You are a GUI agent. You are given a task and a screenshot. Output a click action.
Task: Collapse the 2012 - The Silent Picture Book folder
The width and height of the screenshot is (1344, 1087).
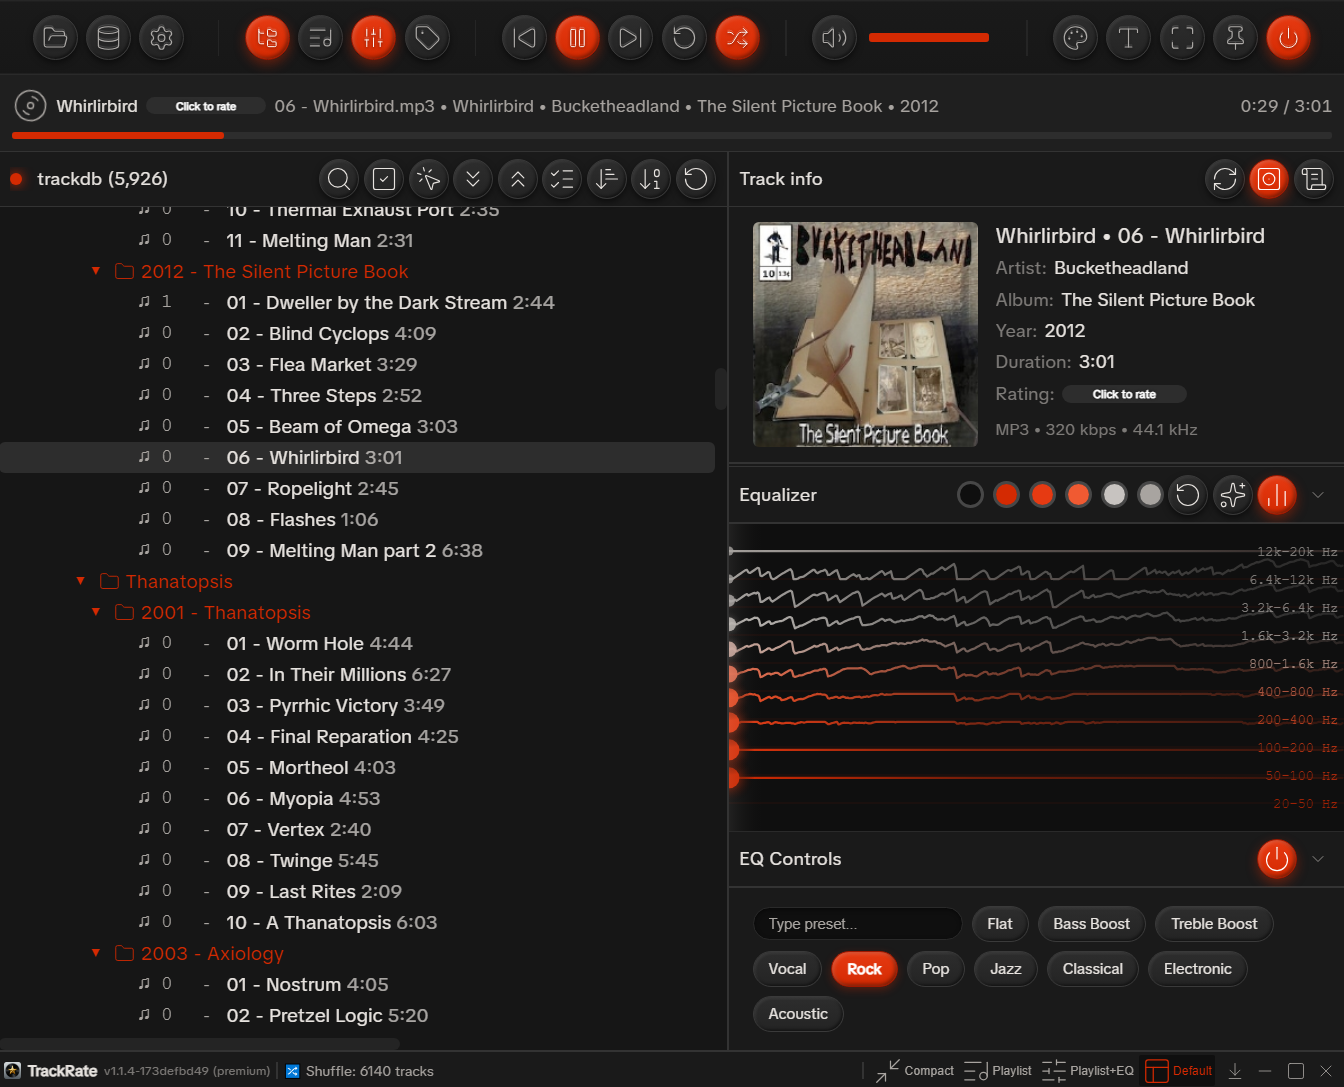96,271
